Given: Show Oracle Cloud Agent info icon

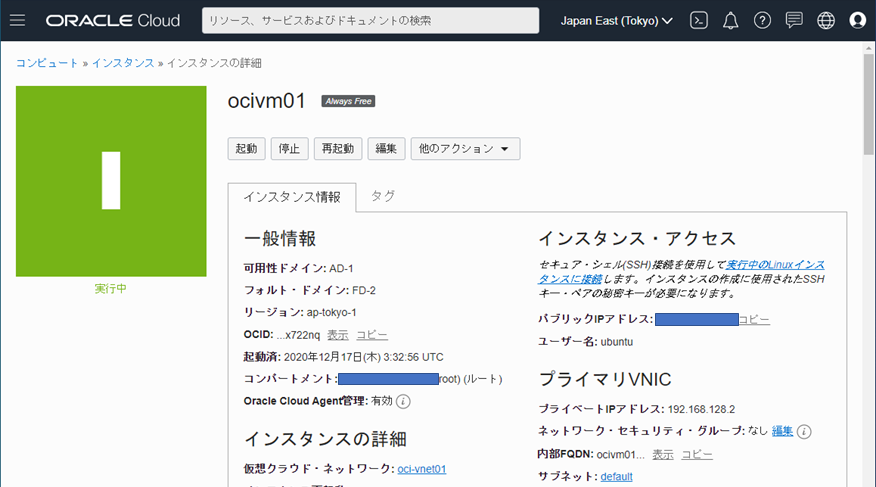Looking at the screenshot, I should pos(403,402).
